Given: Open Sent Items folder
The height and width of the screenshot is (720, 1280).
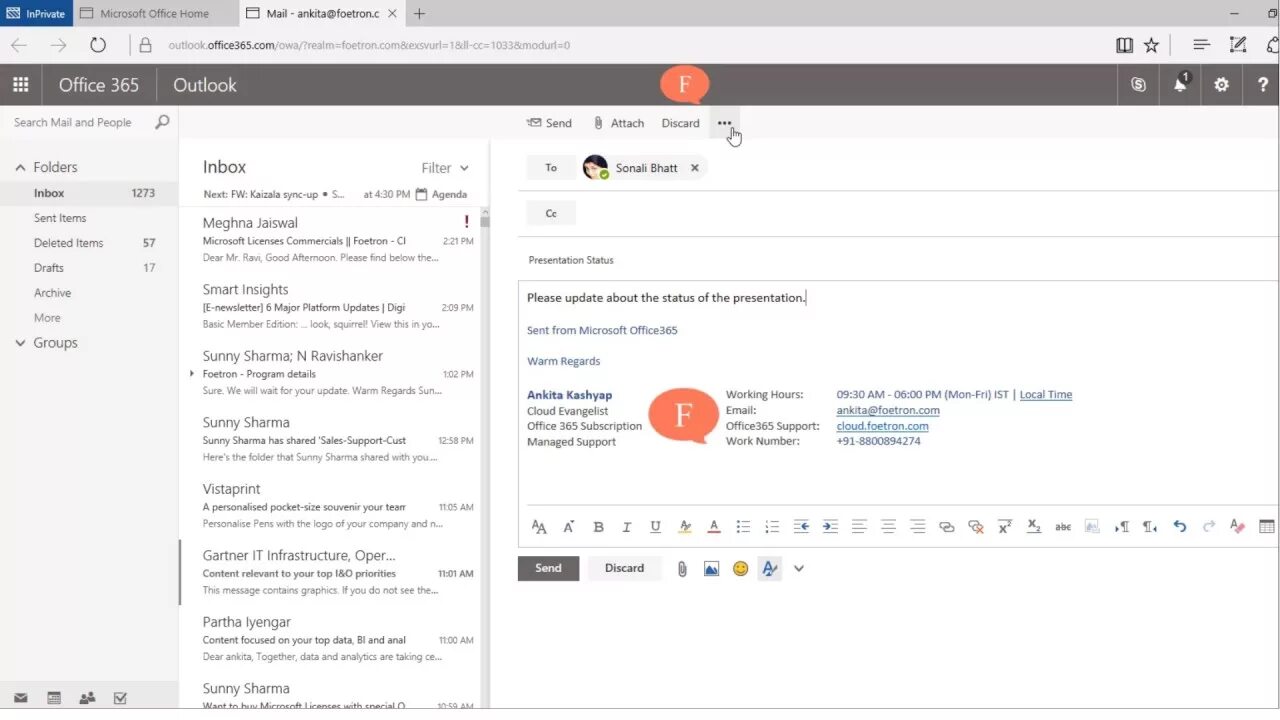Looking at the screenshot, I should pyautogui.click(x=60, y=218).
